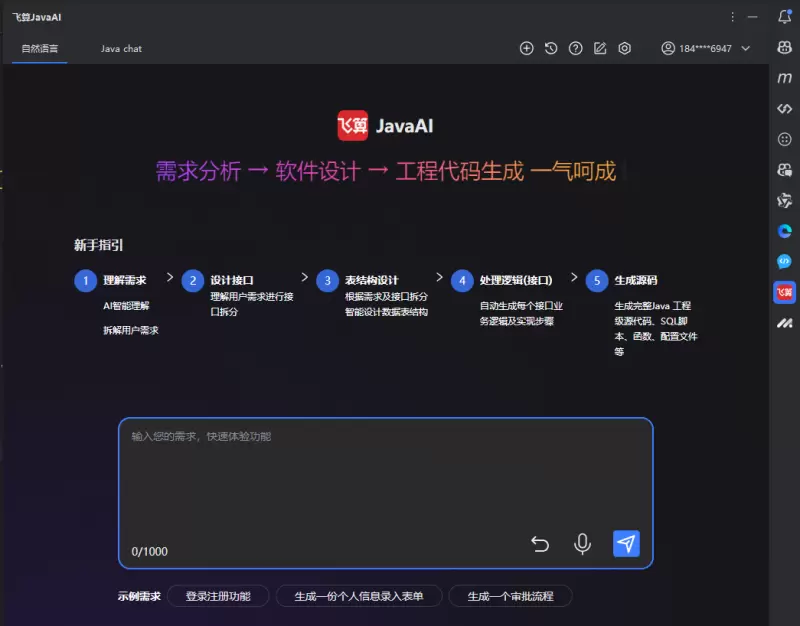
Task: Open the Edge browser icon in the right sidebar
Action: coord(784,231)
